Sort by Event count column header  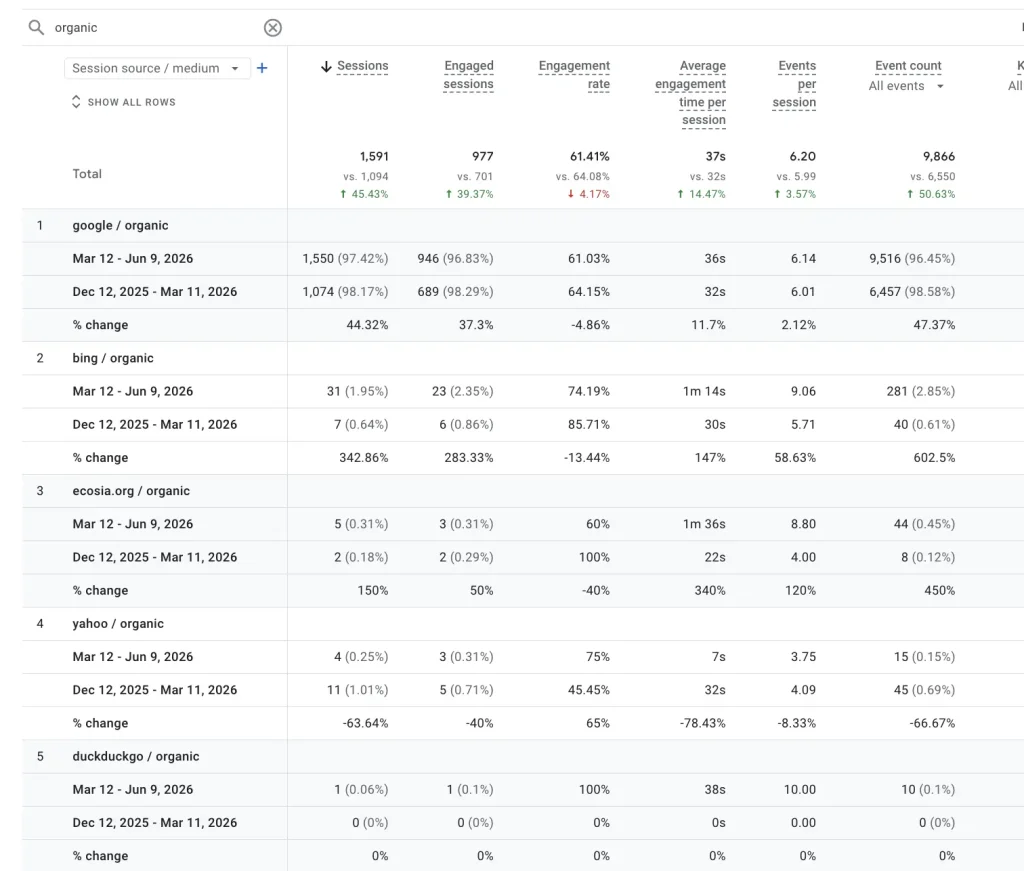click(908, 66)
